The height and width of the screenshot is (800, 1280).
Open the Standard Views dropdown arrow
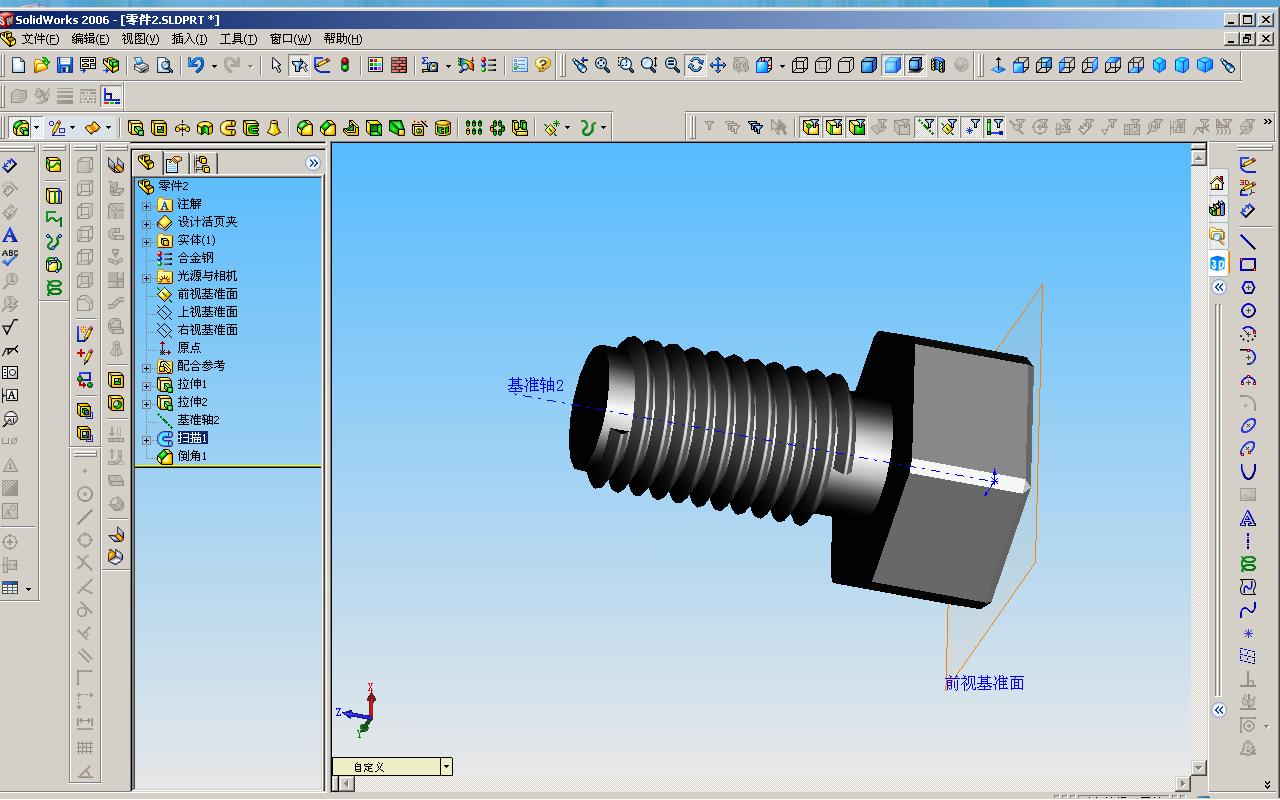click(x=782, y=66)
